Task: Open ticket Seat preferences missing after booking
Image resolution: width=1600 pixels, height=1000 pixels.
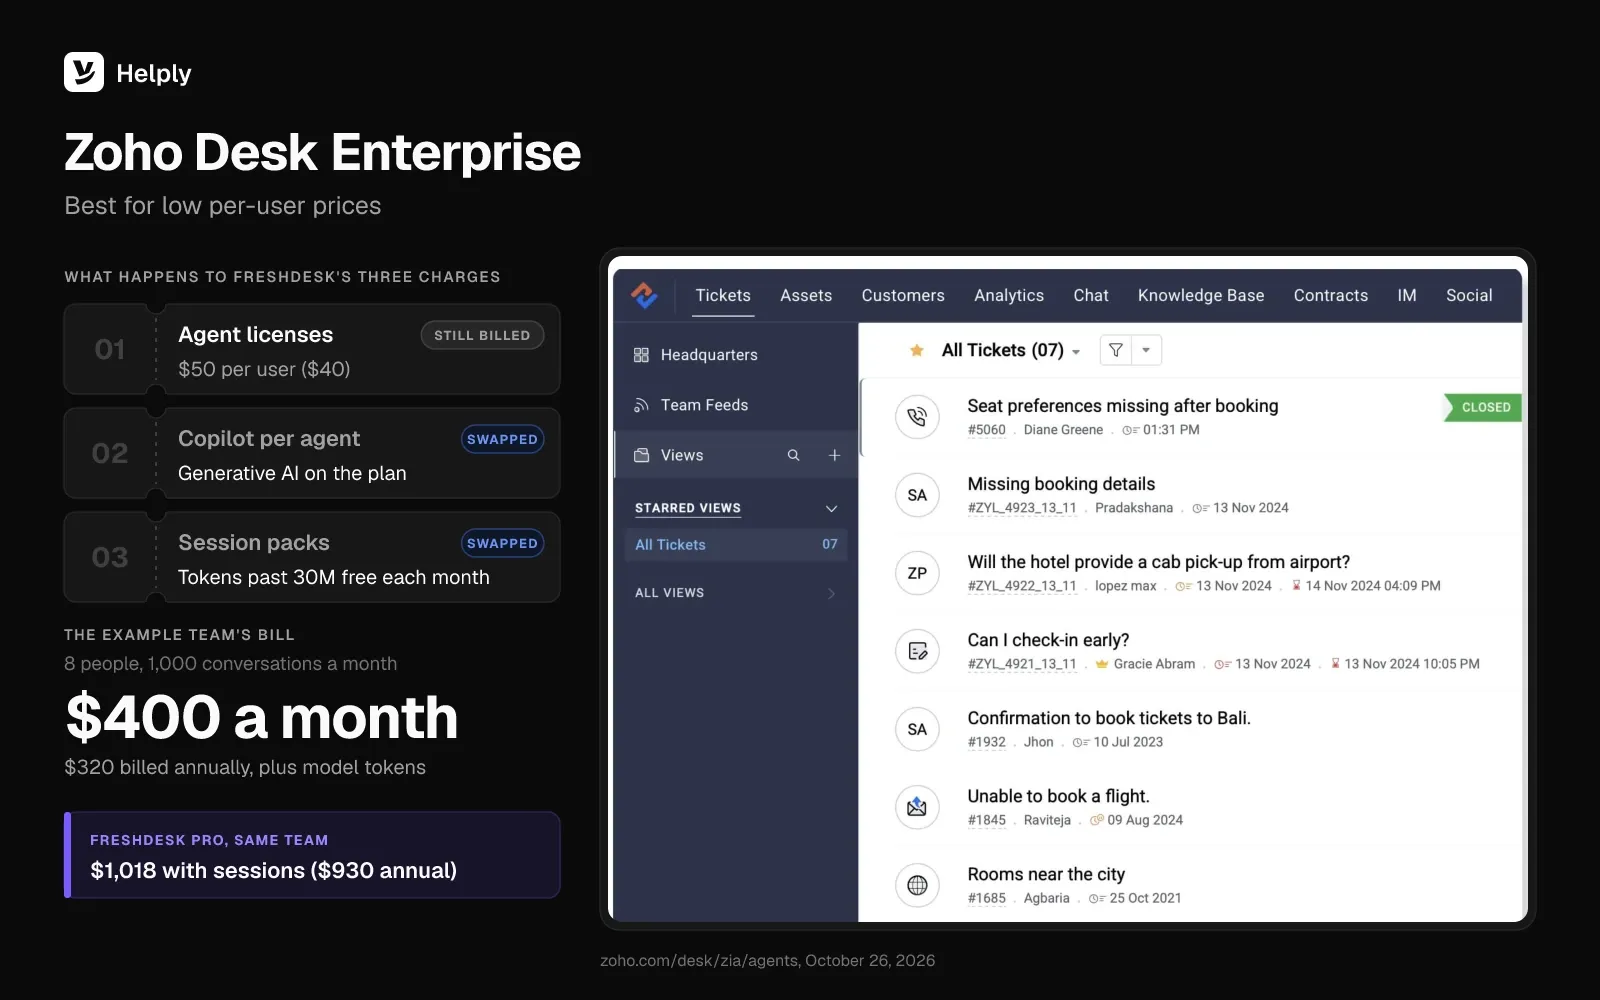Action: pos(1123,406)
